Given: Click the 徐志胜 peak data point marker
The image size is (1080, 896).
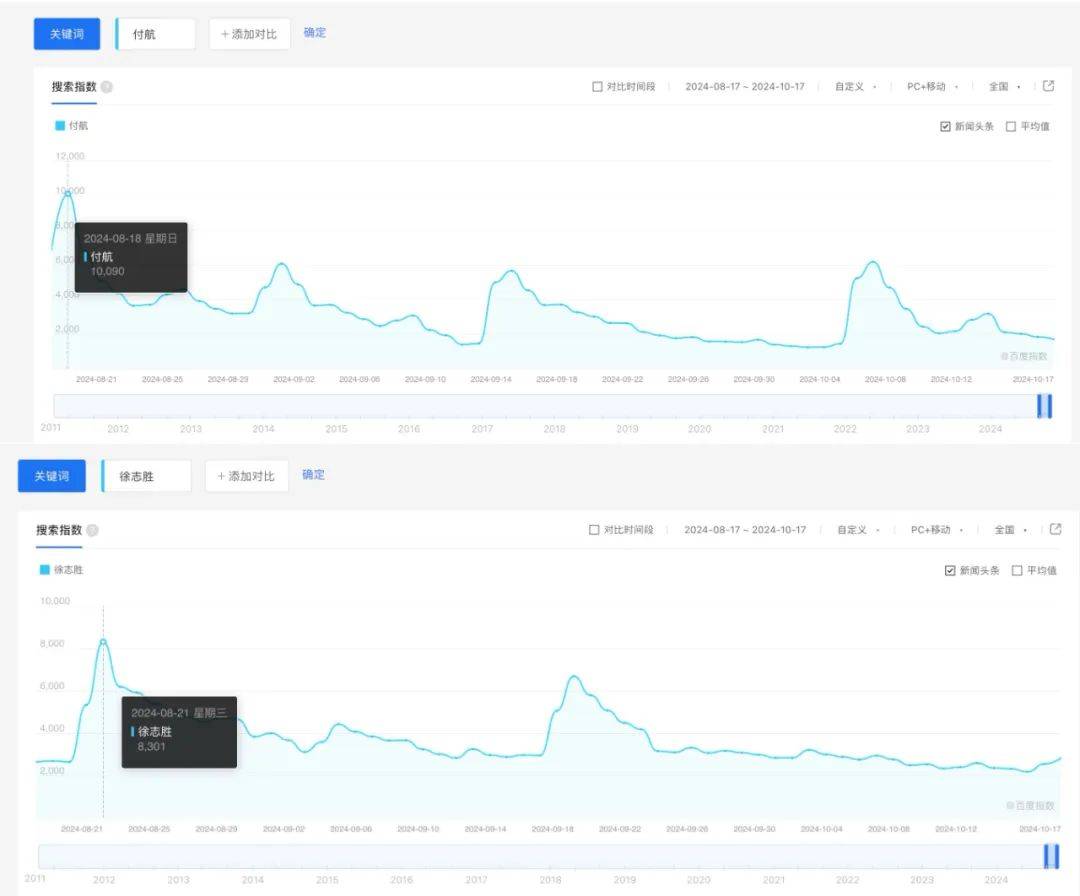Looking at the screenshot, I should [103, 641].
